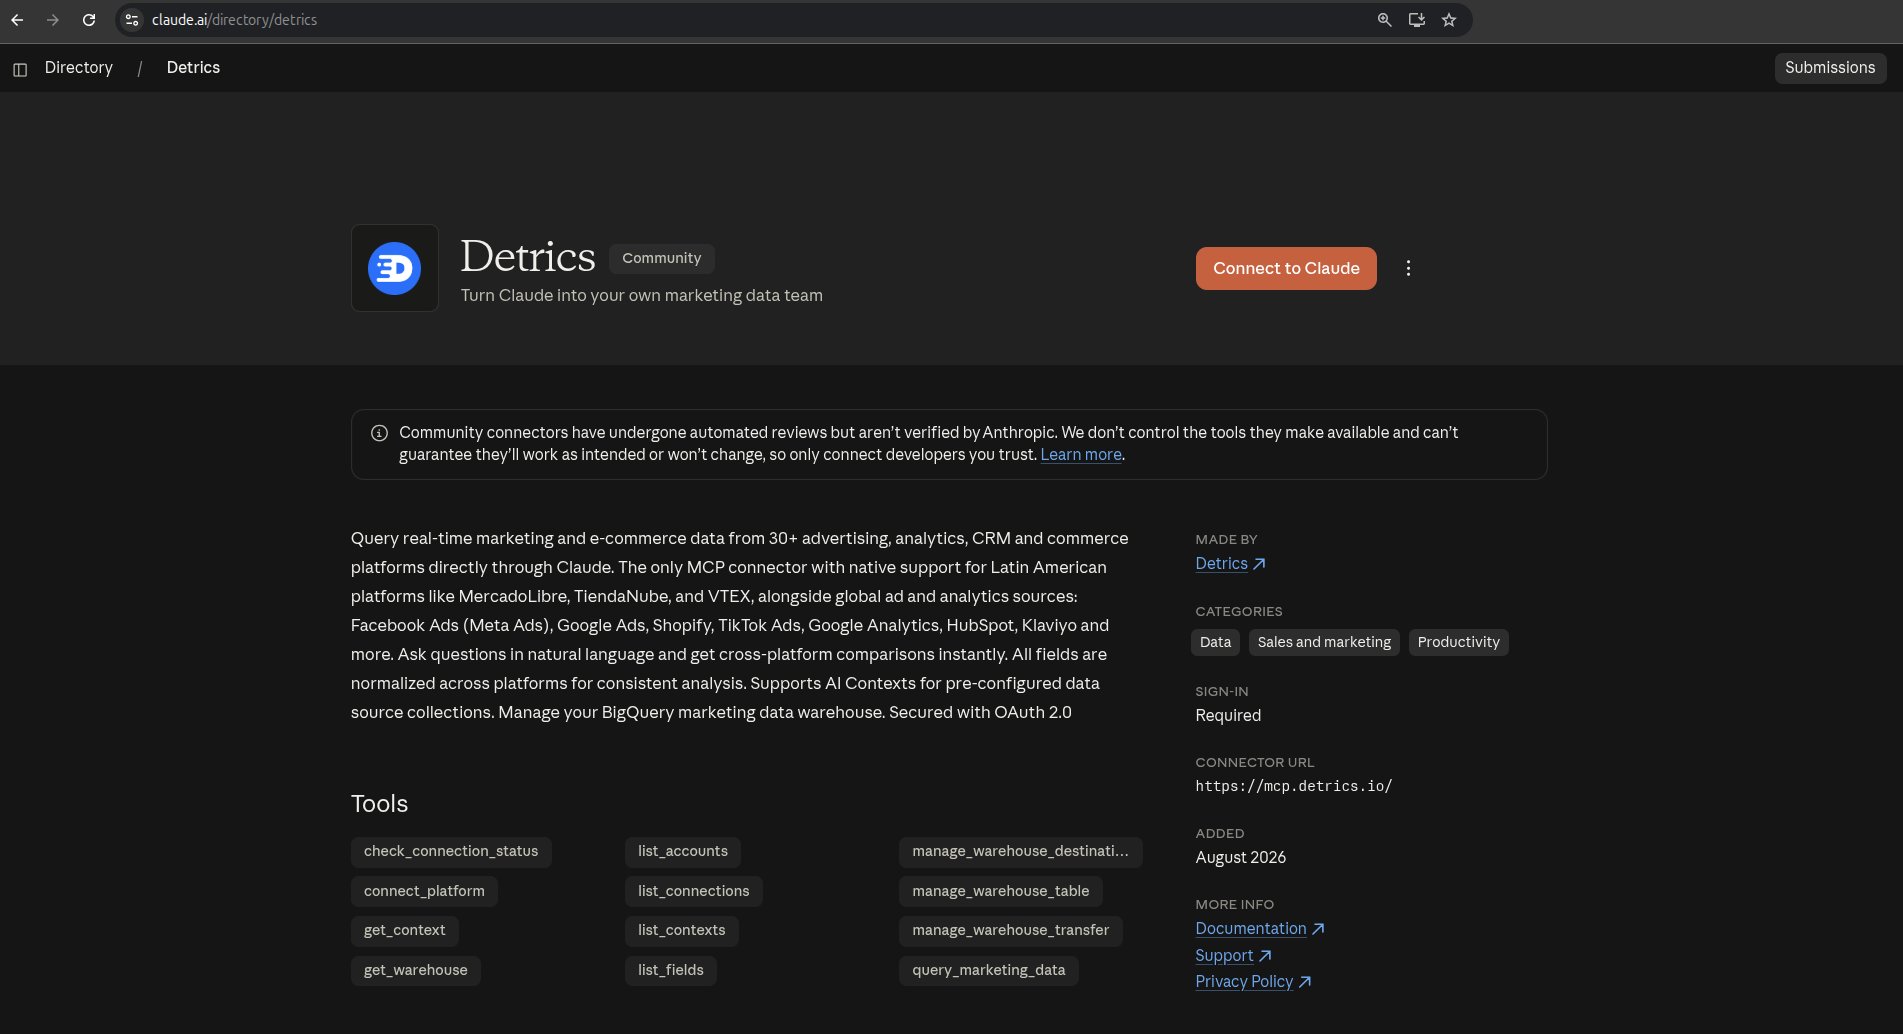Click the Detrics breadcrumb item
The height and width of the screenshot is (1034, 1903).
click(x=193, y=68)
